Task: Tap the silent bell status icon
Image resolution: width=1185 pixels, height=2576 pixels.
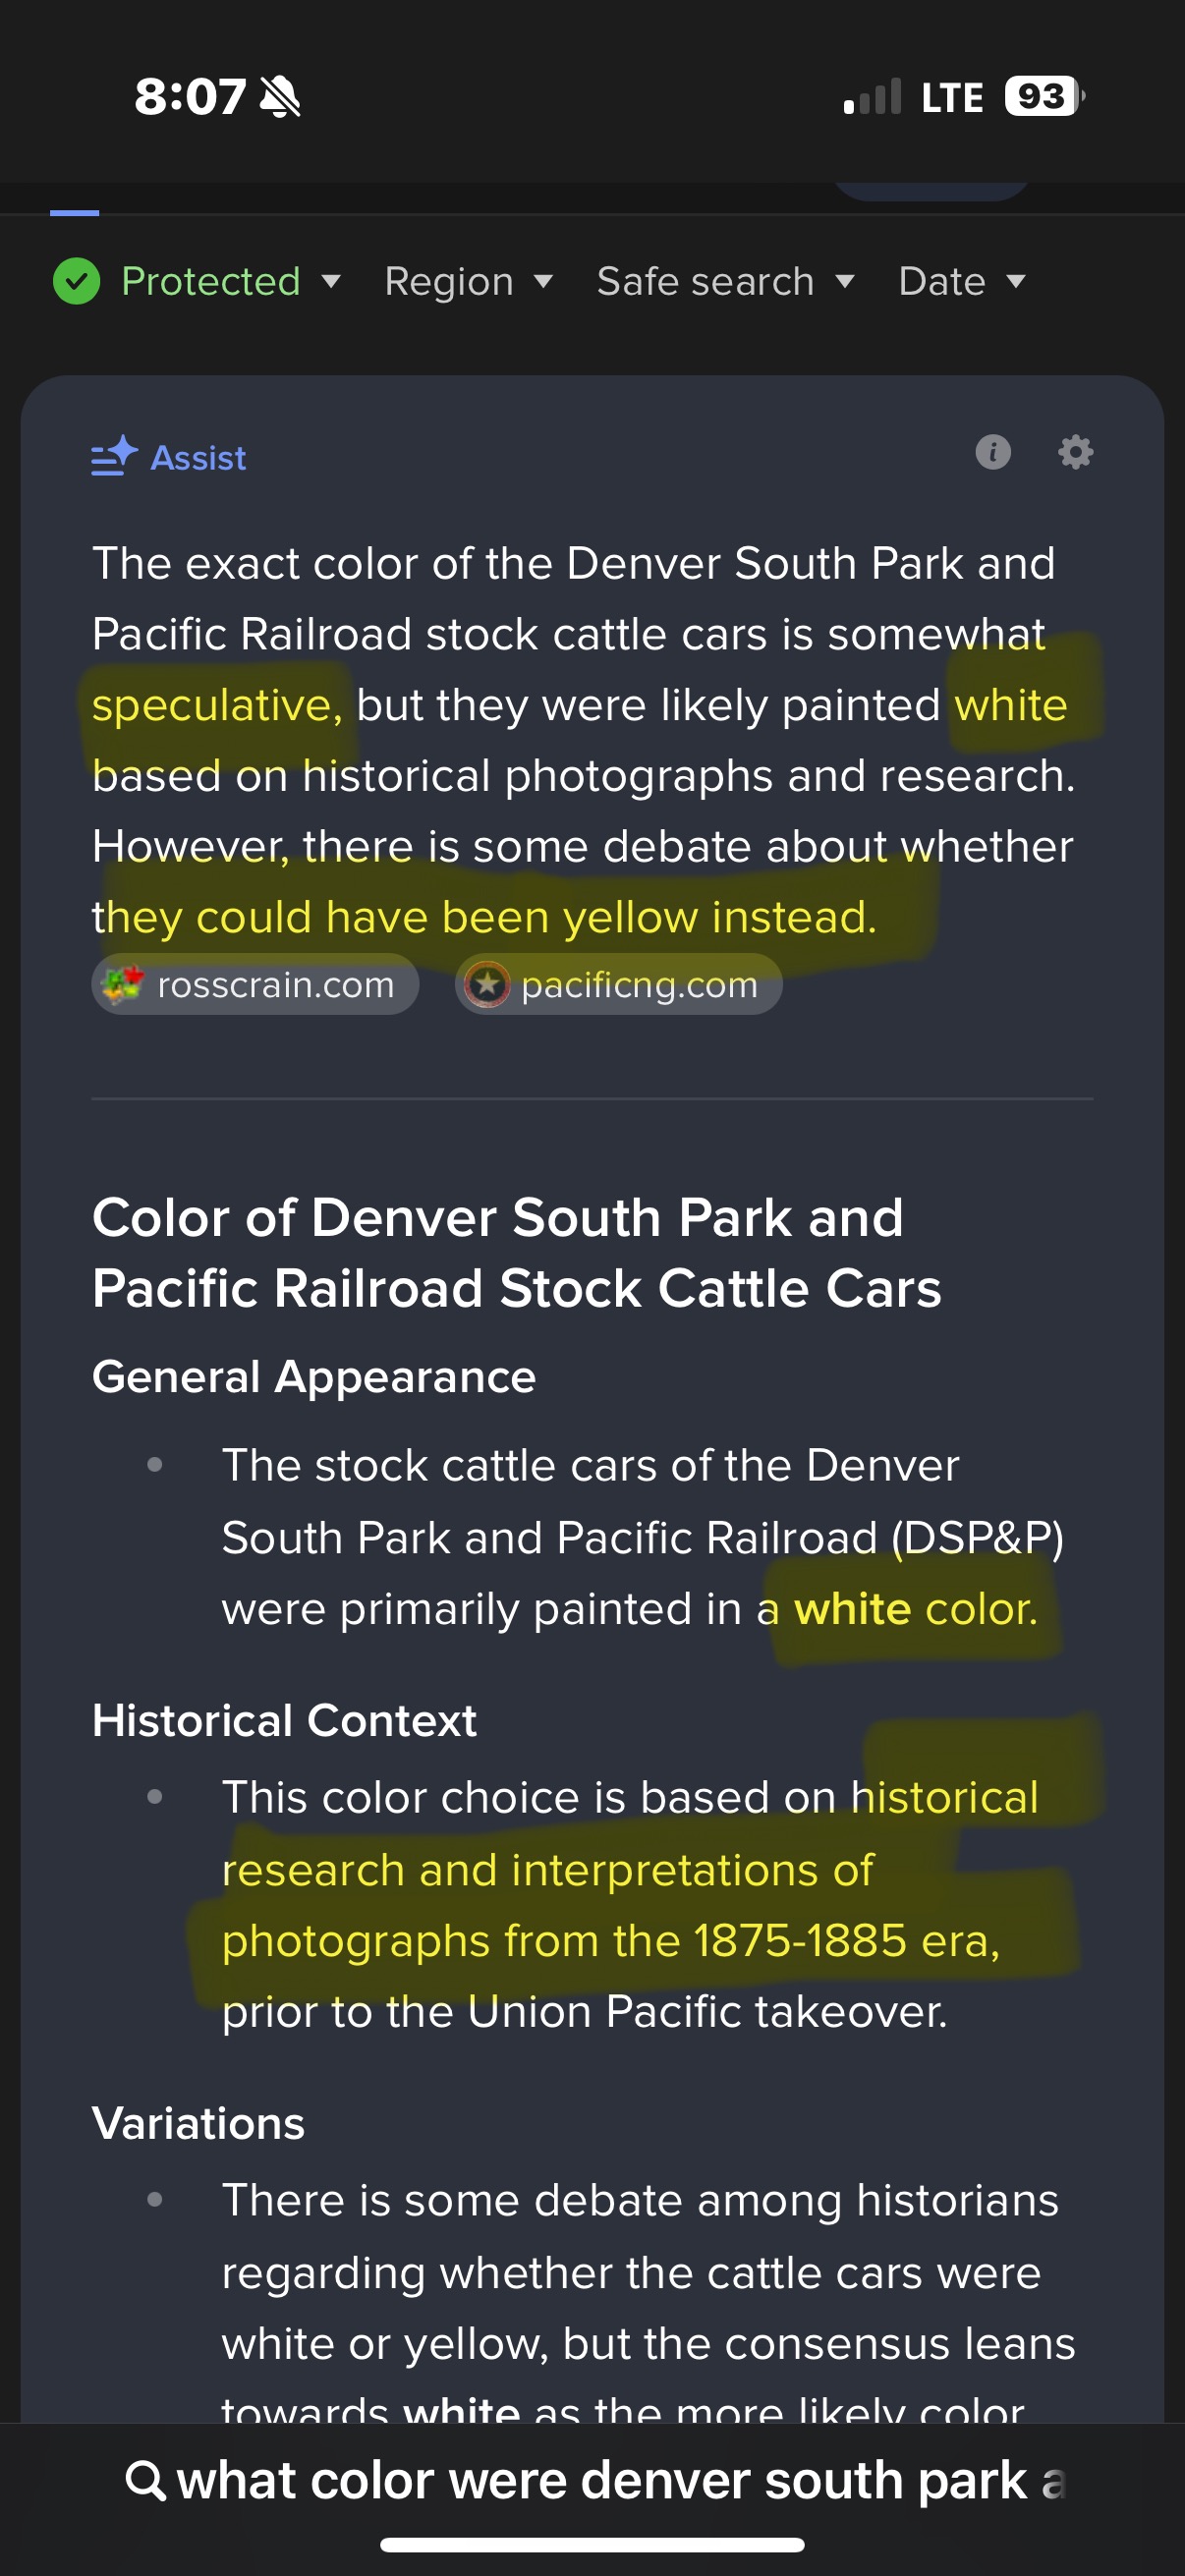Action: click(280, 97)
